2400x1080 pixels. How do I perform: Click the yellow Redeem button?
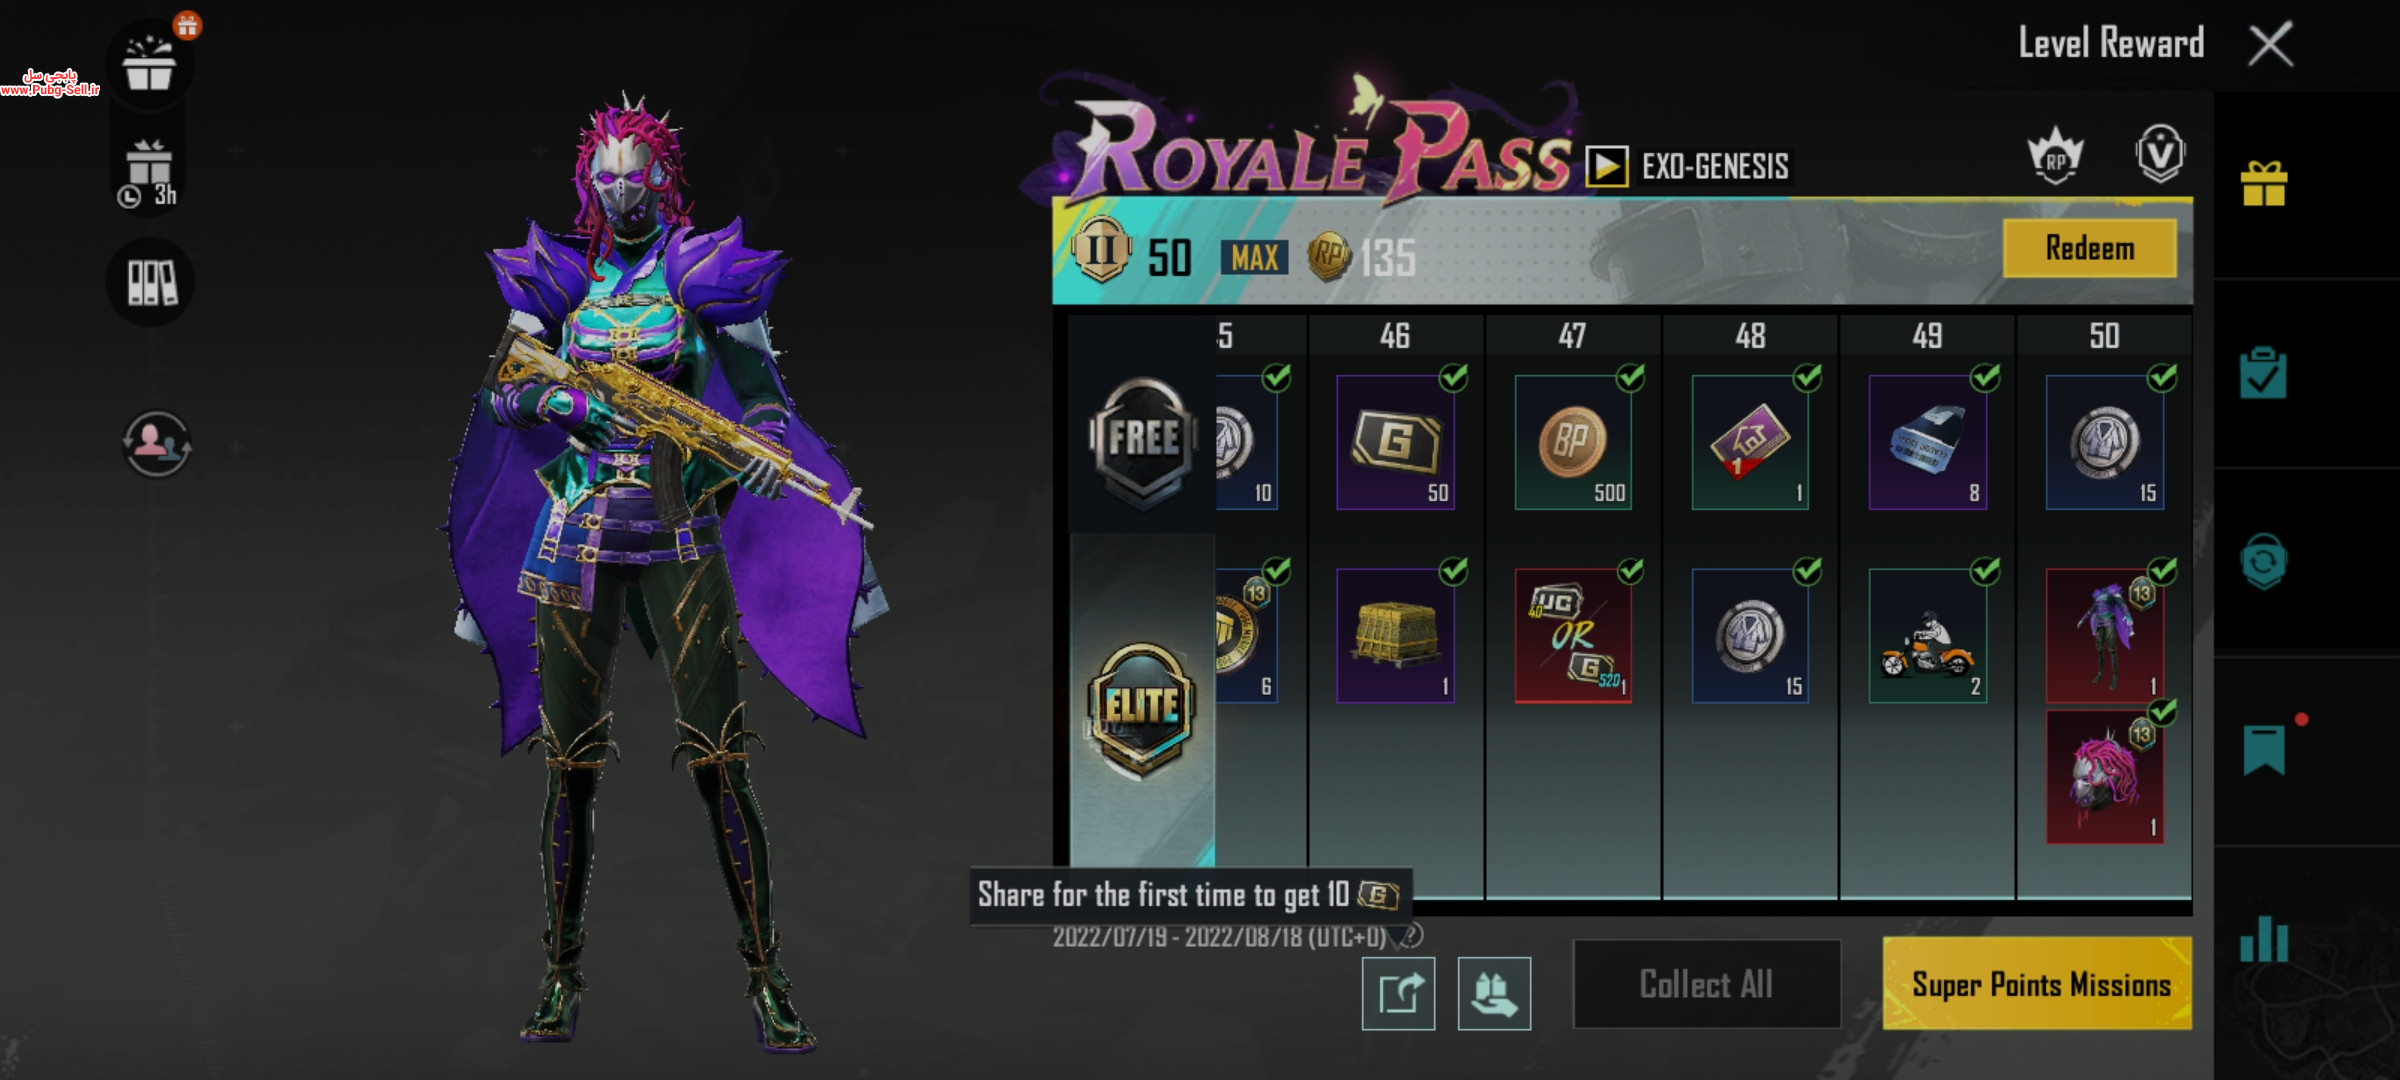click(x=2090, y=248)
